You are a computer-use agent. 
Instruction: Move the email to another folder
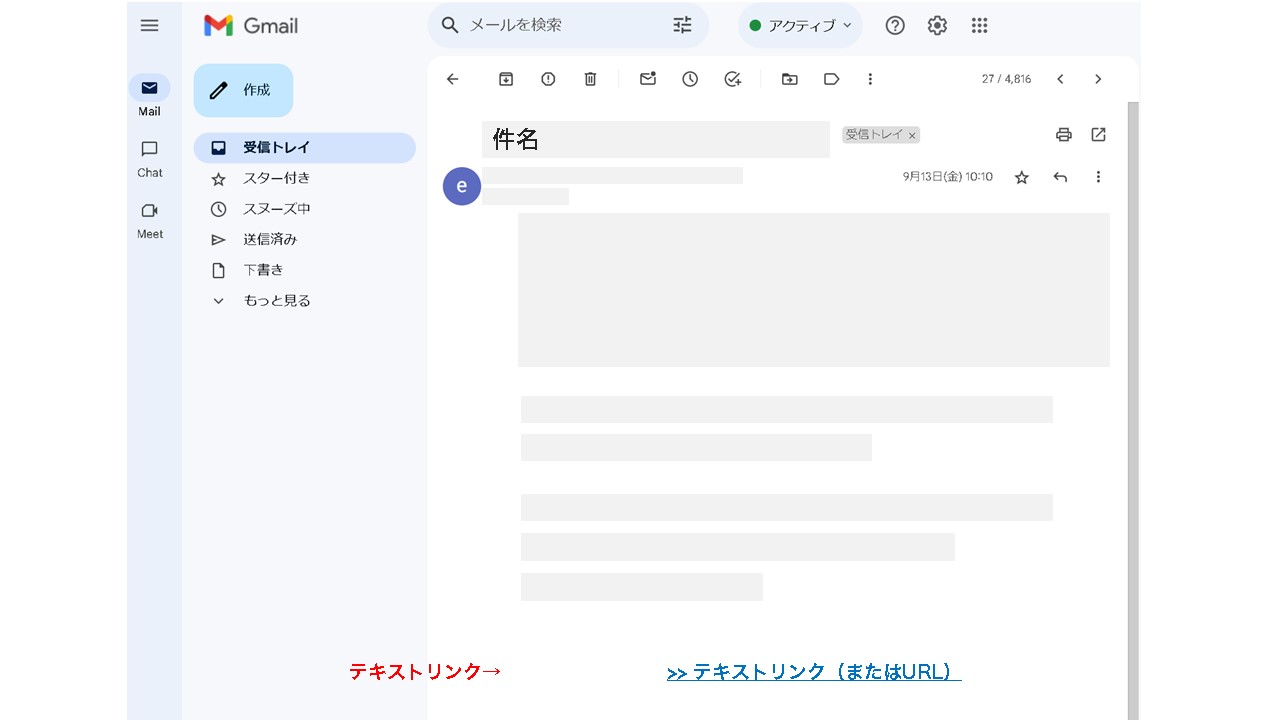pos(790,79)
